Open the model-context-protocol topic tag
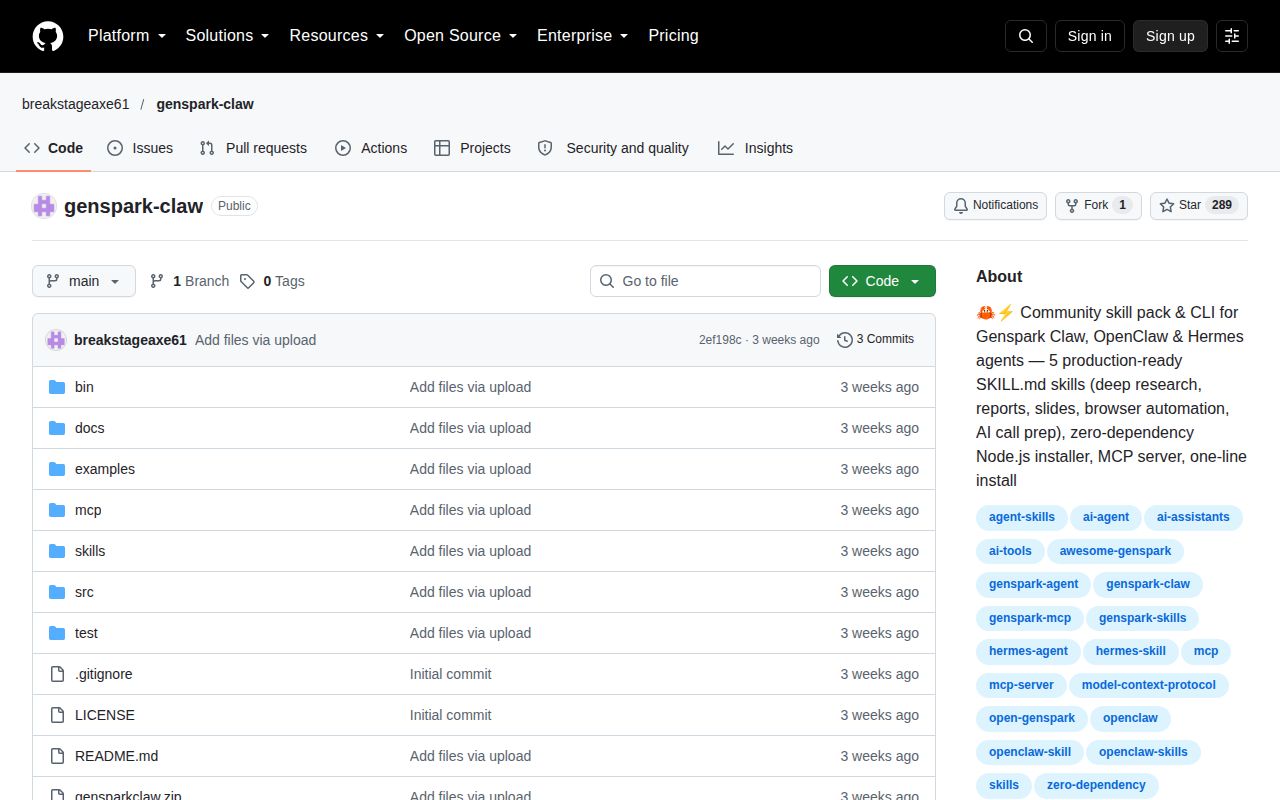 pyautogui.click(x=1149, y=685)
